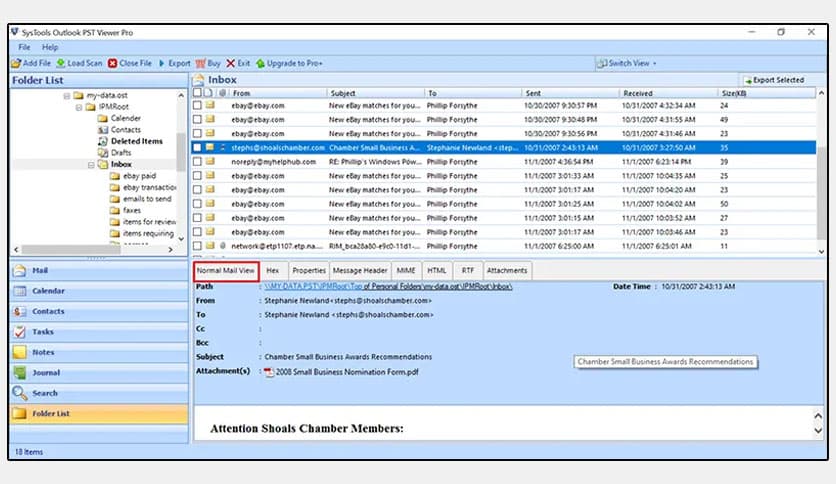Click message body scroll-down arrow
The width and height of the screenshot is (836, 484).
[818, 431]
